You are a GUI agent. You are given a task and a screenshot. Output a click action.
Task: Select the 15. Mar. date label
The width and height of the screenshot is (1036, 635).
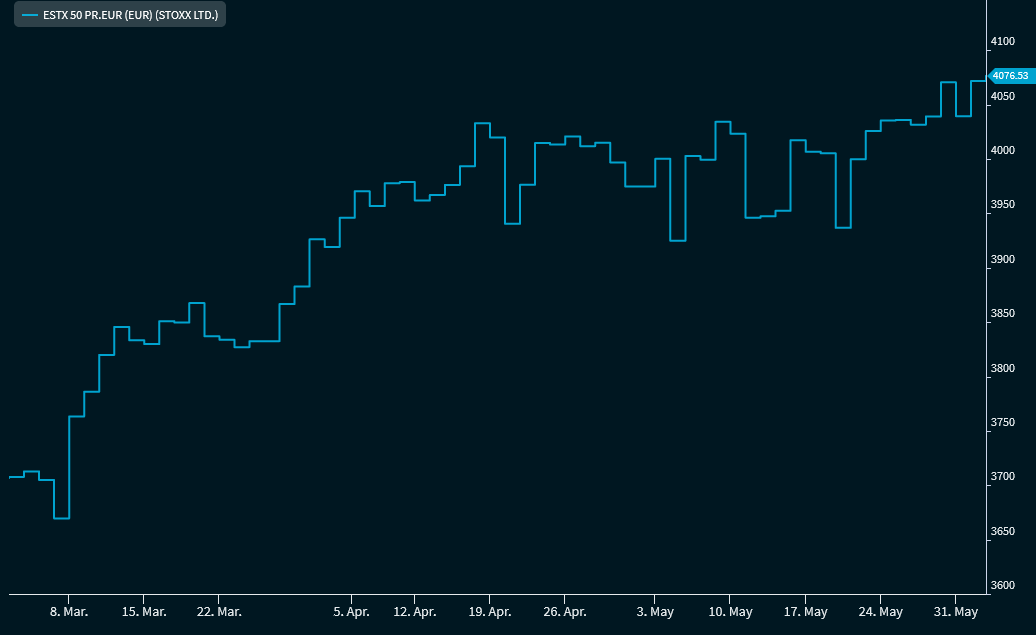coord(144,611)
